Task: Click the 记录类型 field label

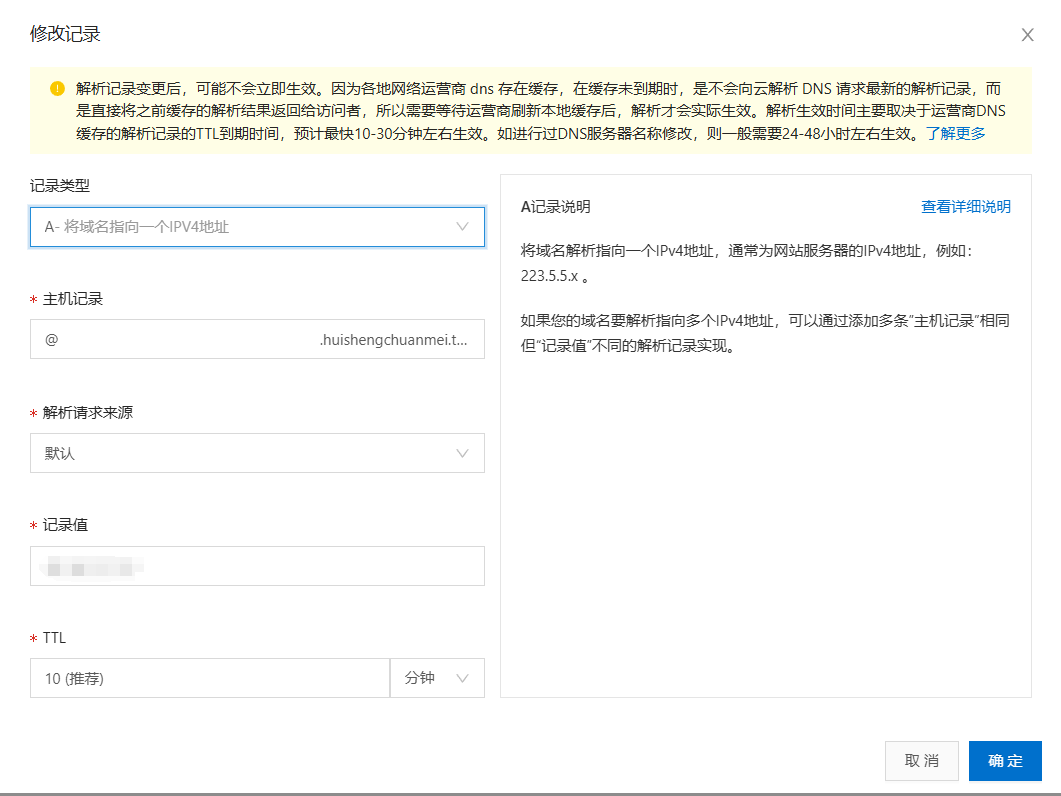Action: click(60, 185)
